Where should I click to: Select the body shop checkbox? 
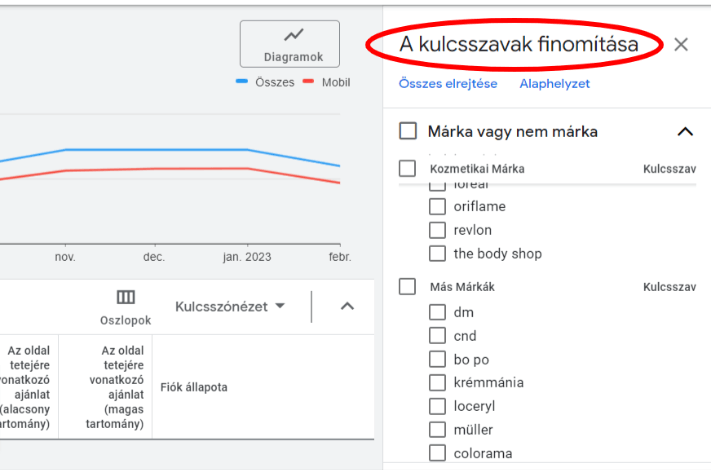coord(437,253)
